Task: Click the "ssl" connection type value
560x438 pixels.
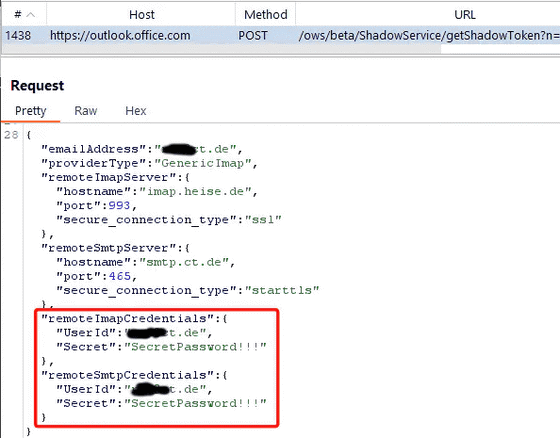Action: (263, 220)
